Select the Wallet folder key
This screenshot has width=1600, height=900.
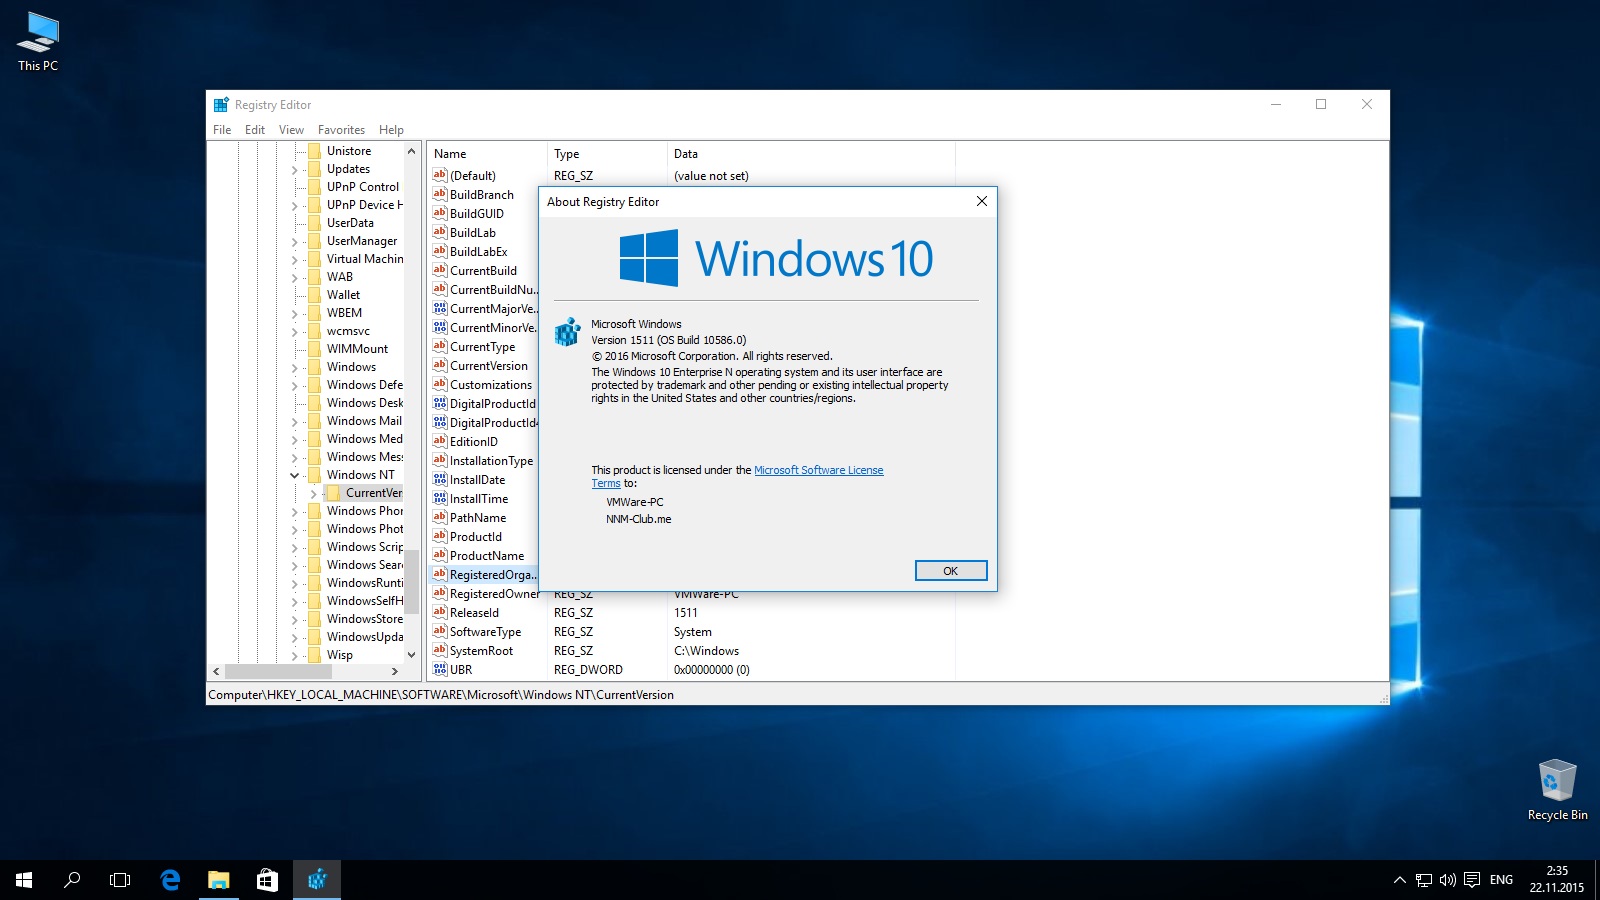pos(343,295)
